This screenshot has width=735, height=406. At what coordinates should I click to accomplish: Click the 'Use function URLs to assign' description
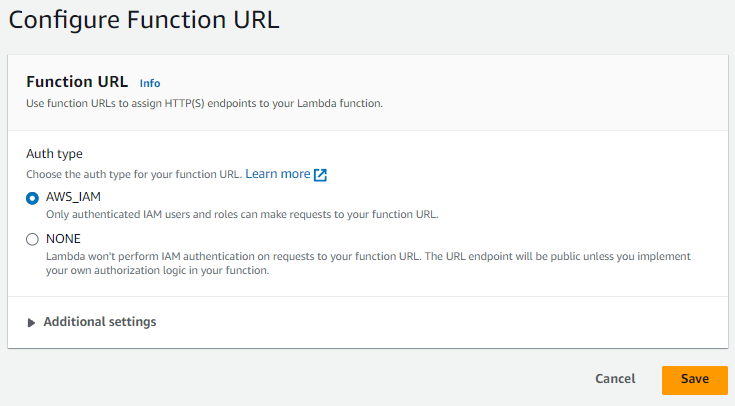point(204,104)
